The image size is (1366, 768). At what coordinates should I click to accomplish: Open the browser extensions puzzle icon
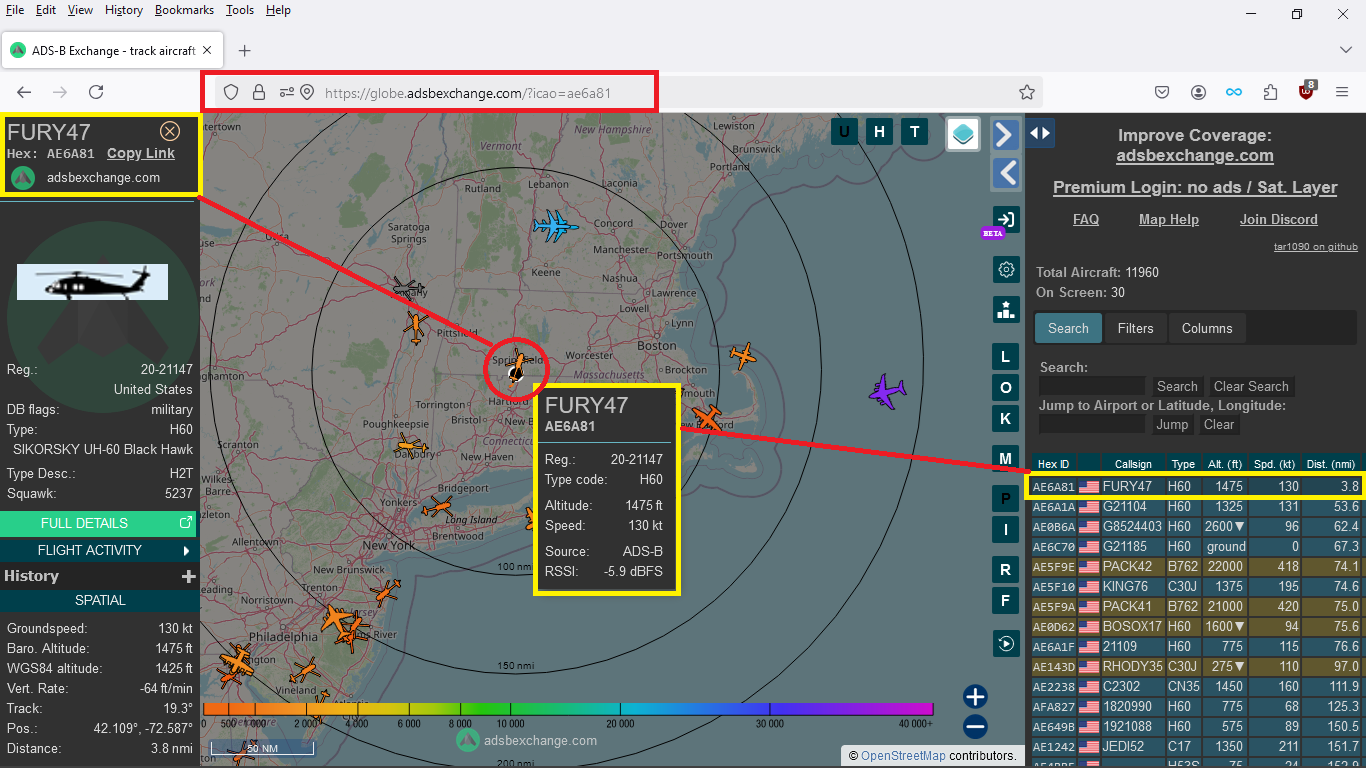point(1270,92)
